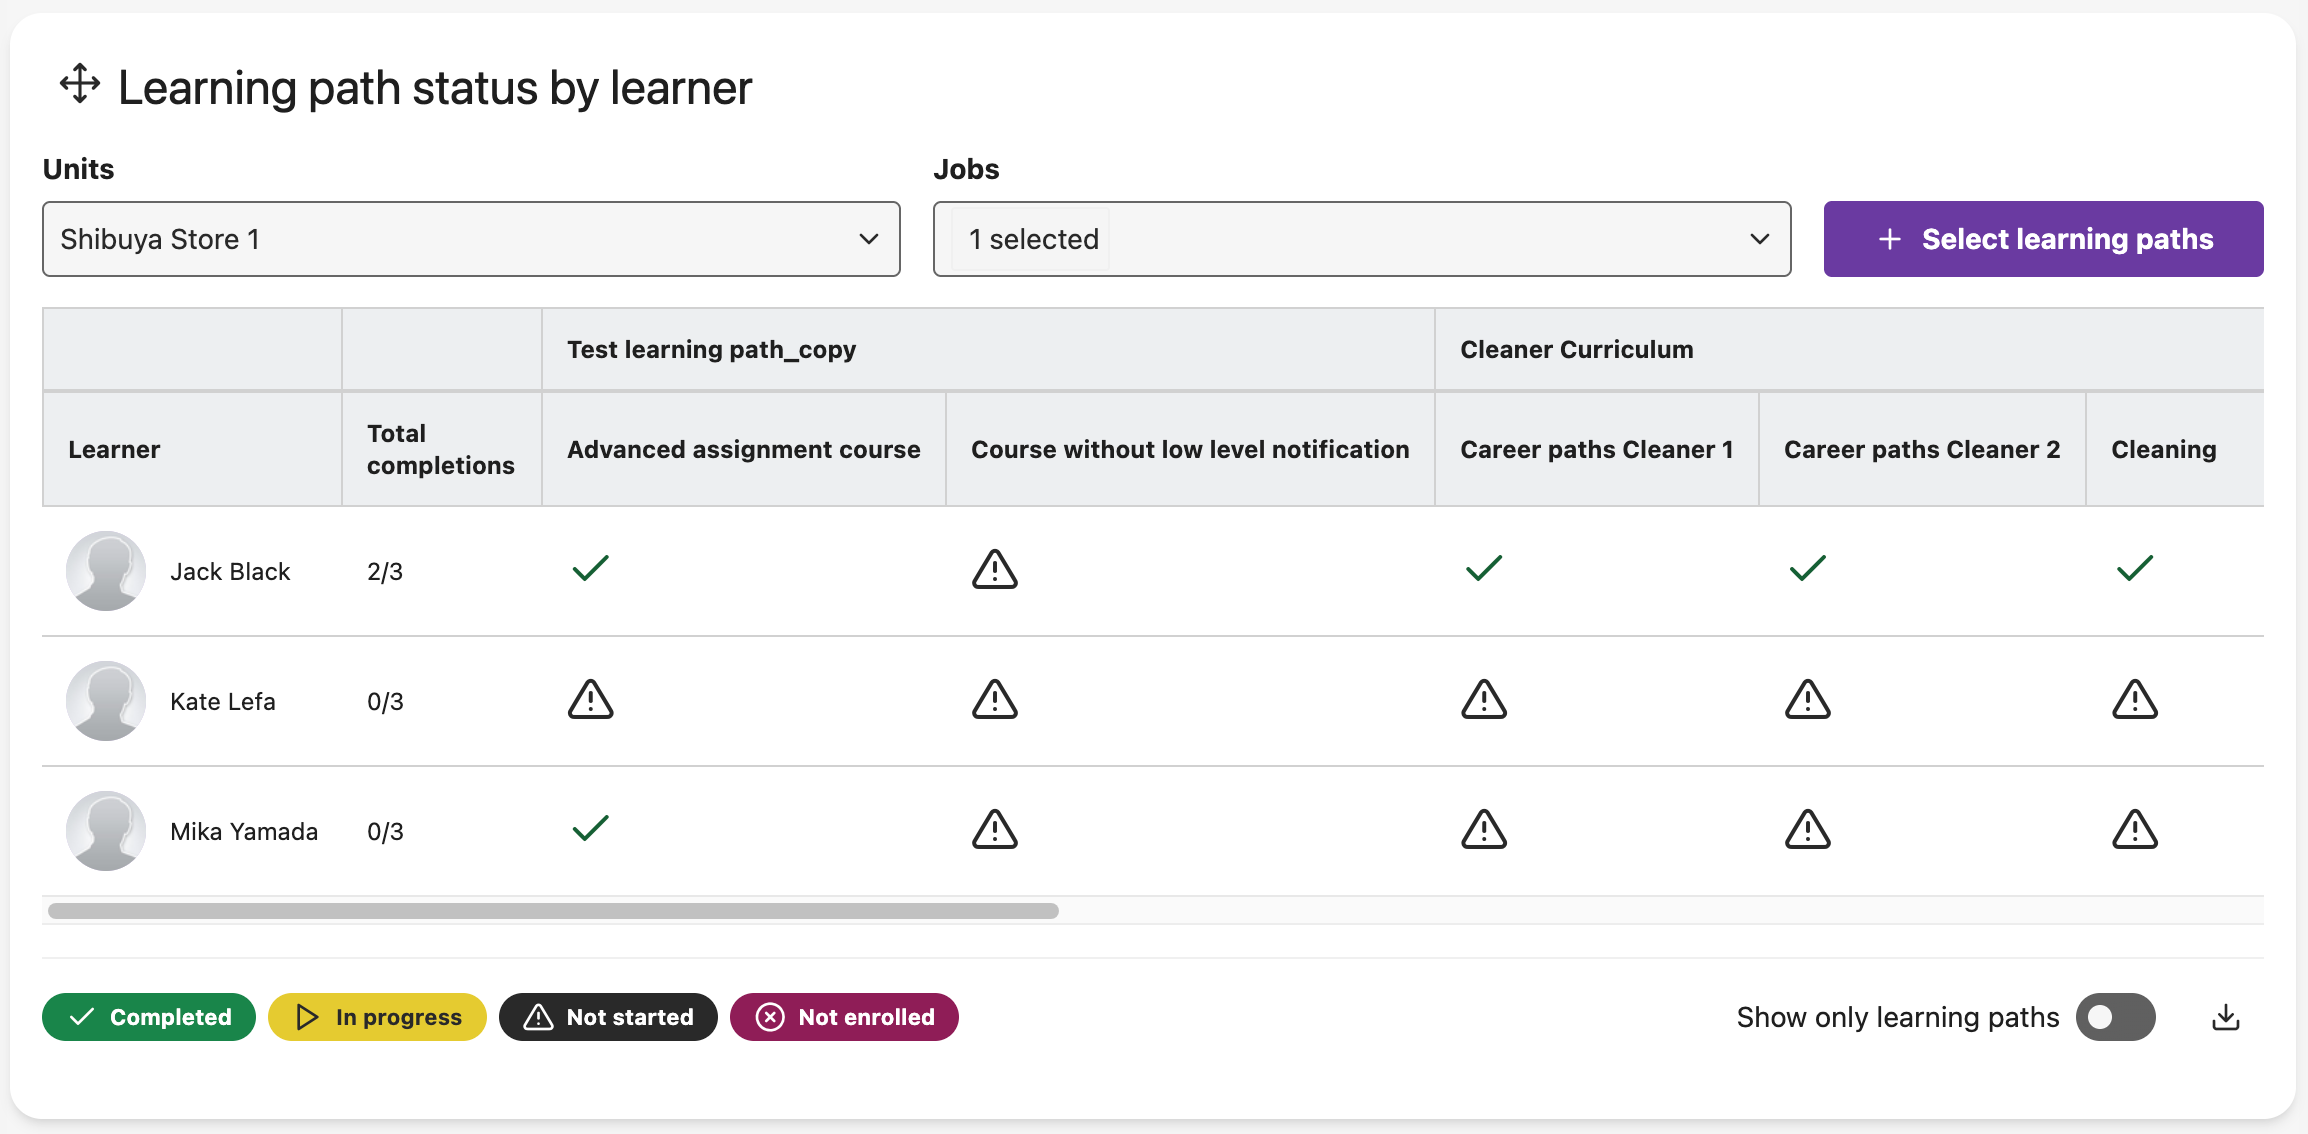Click the Learner column header
2308x1134 pixels.
pyautogui.click(x=114, y=450)
